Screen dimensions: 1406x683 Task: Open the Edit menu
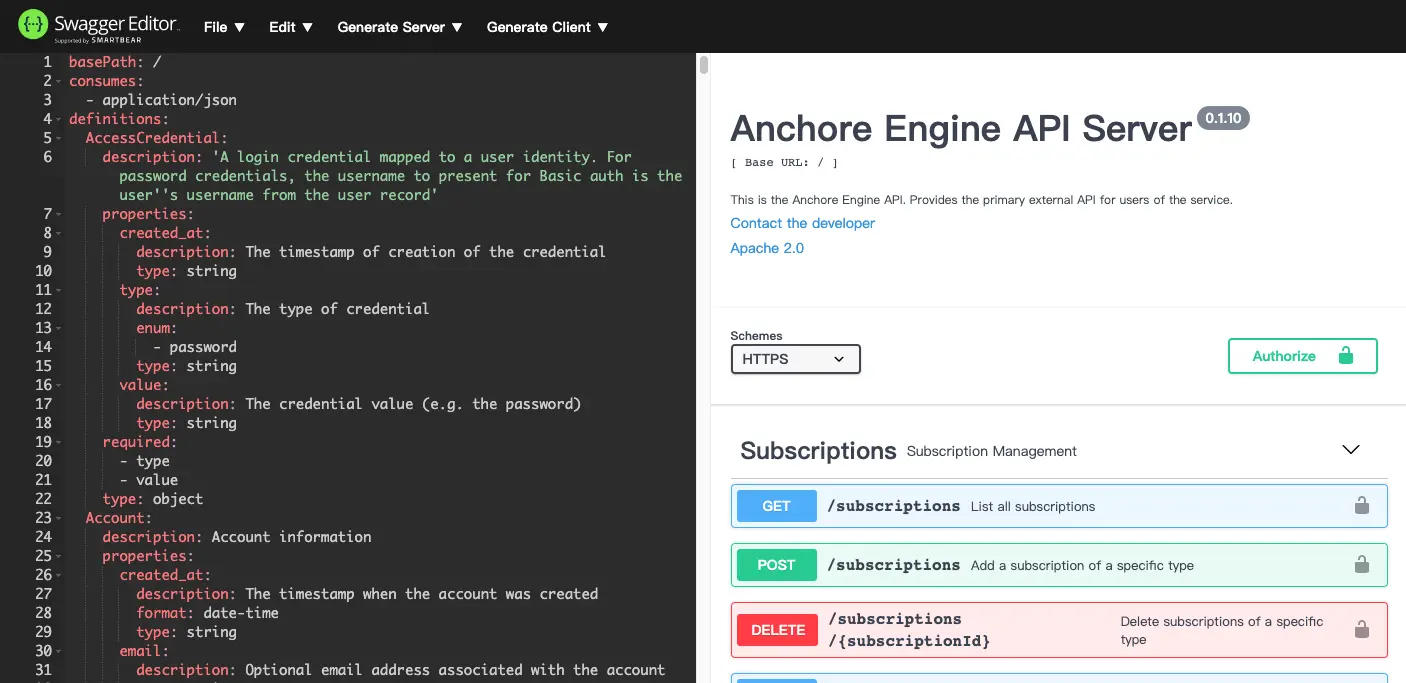[289, 27]
